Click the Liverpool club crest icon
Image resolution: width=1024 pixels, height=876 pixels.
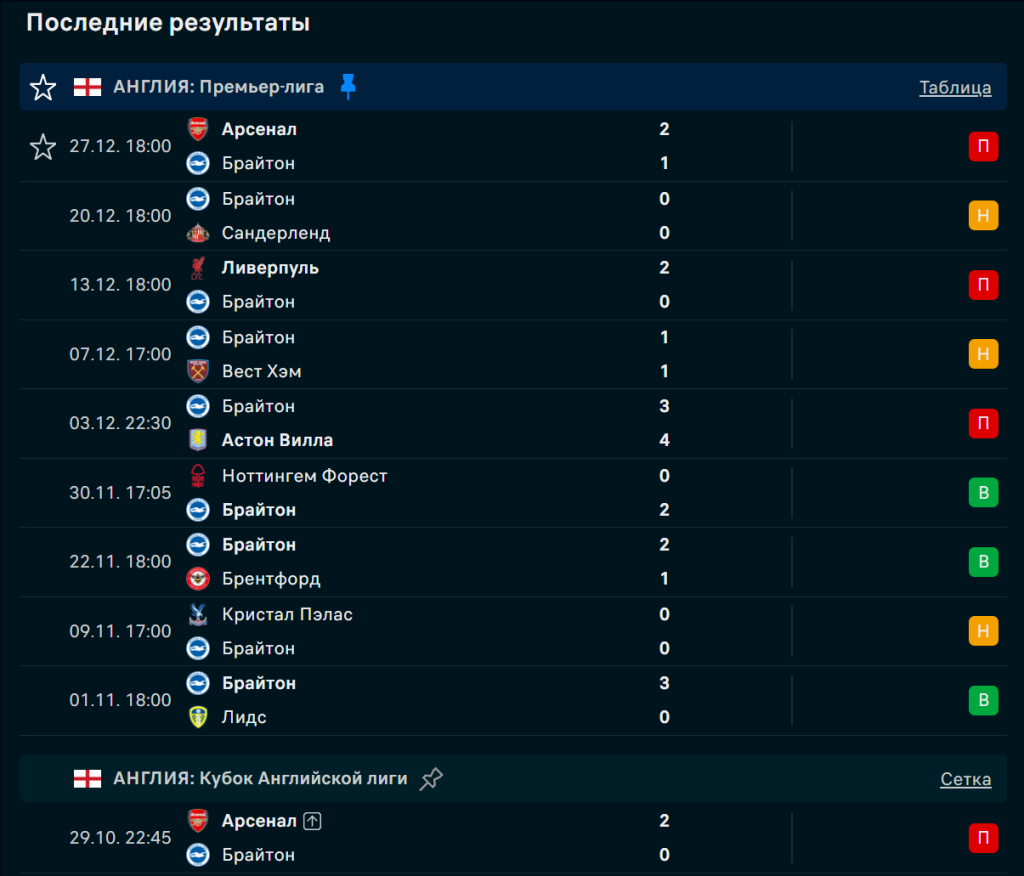click(x=198, y=268)
